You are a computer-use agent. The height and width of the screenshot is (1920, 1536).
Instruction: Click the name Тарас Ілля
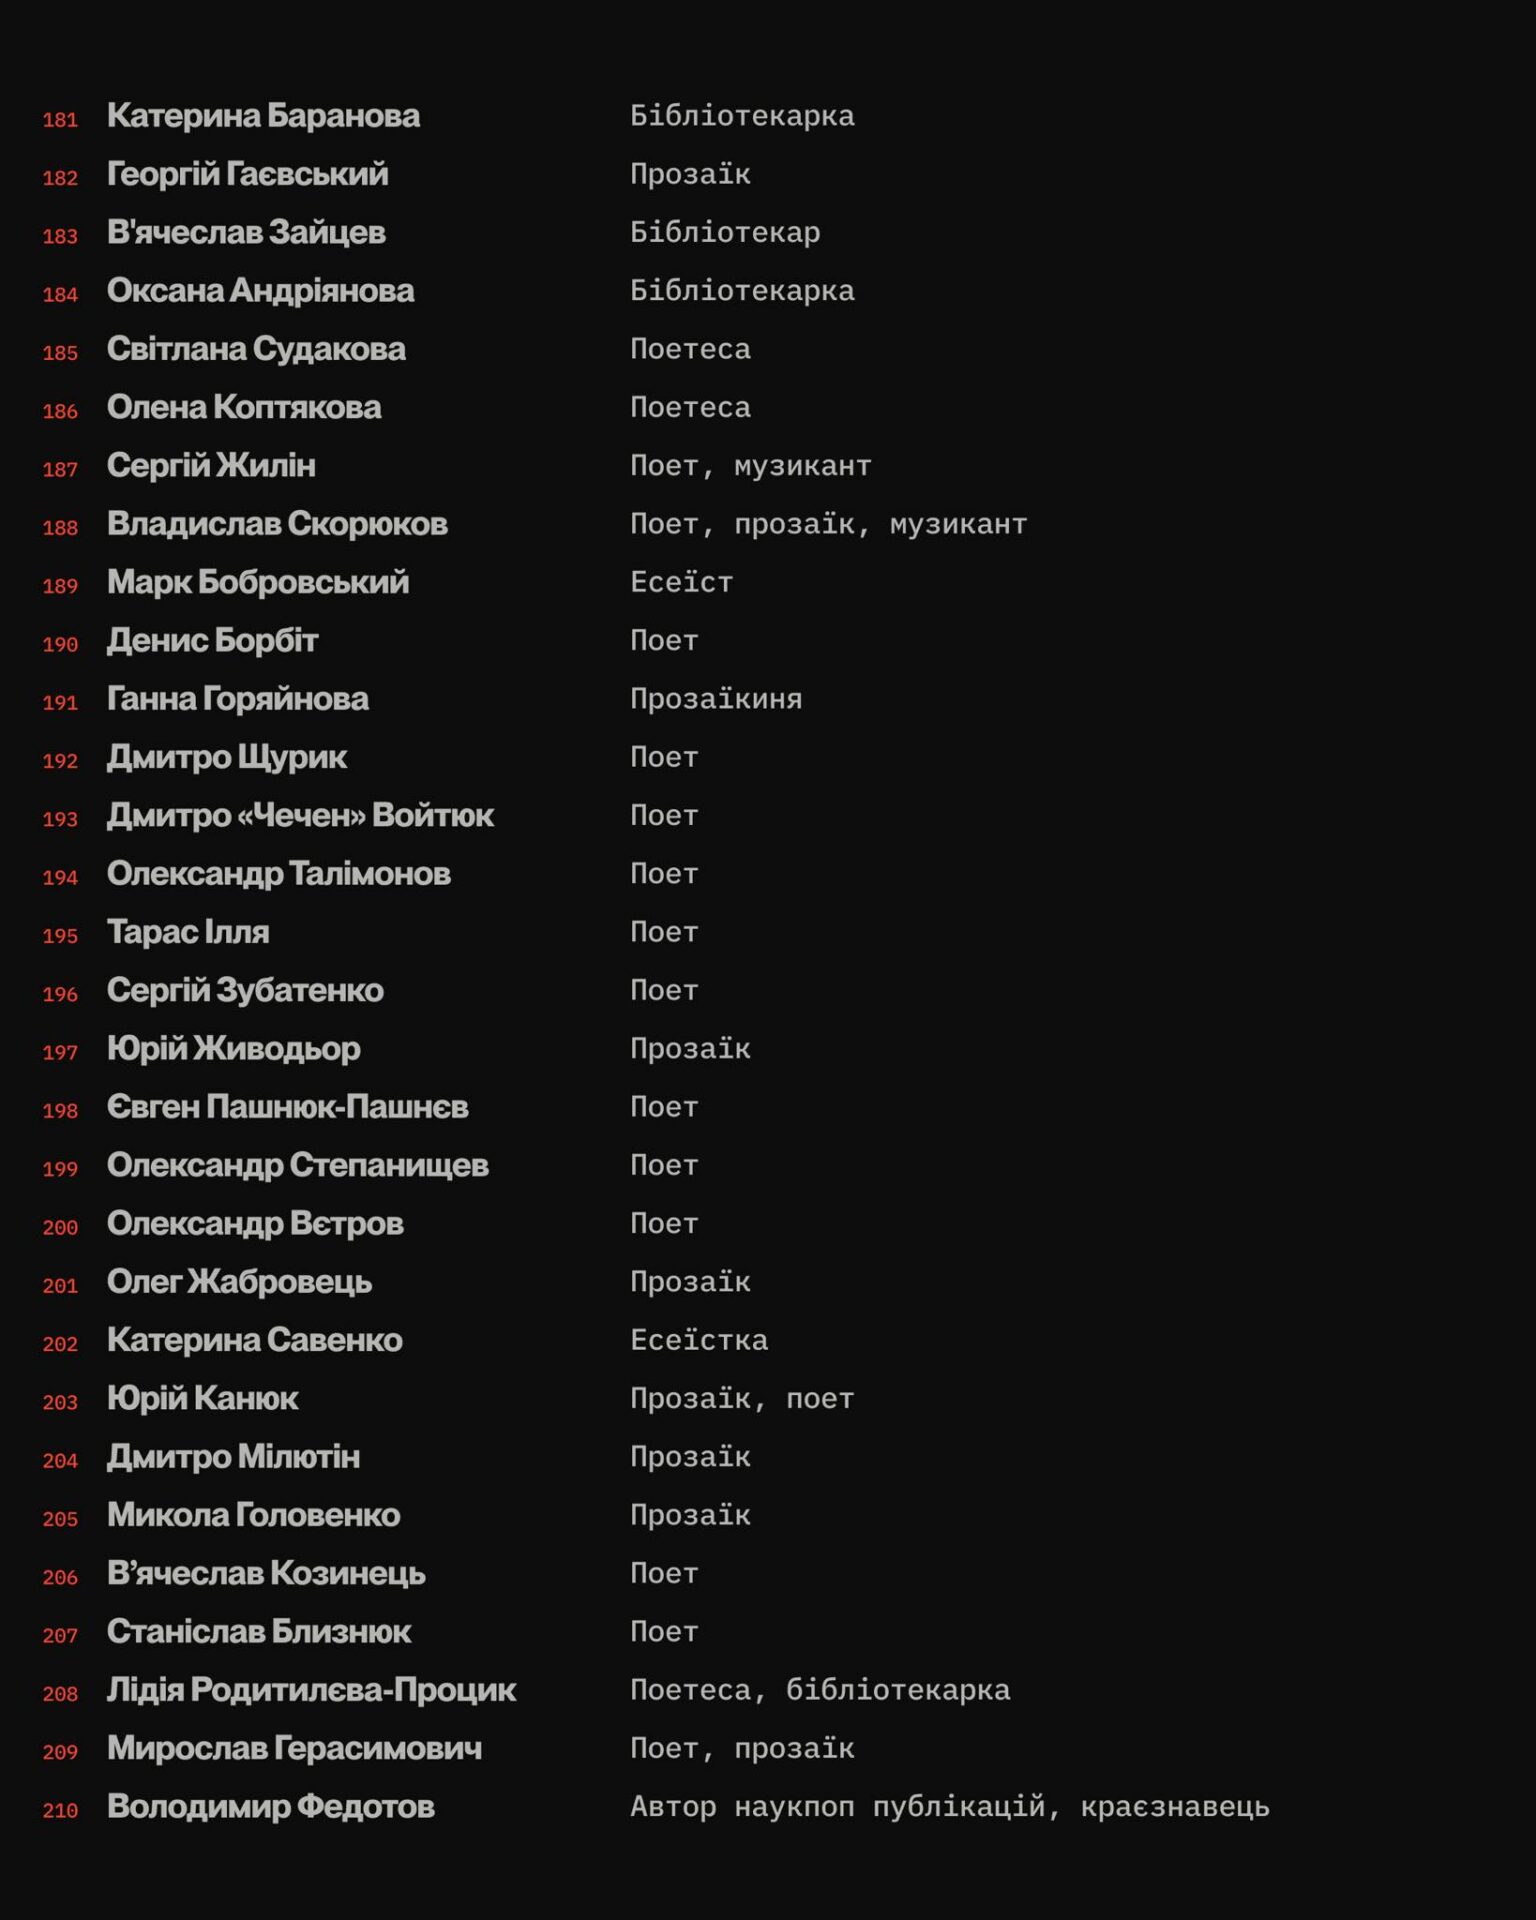[188, 932]
